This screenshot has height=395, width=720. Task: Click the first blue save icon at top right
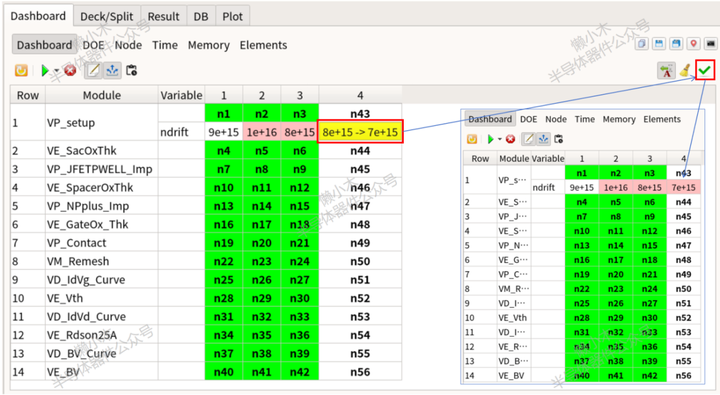pyautogui.click(x=659, y=44)
